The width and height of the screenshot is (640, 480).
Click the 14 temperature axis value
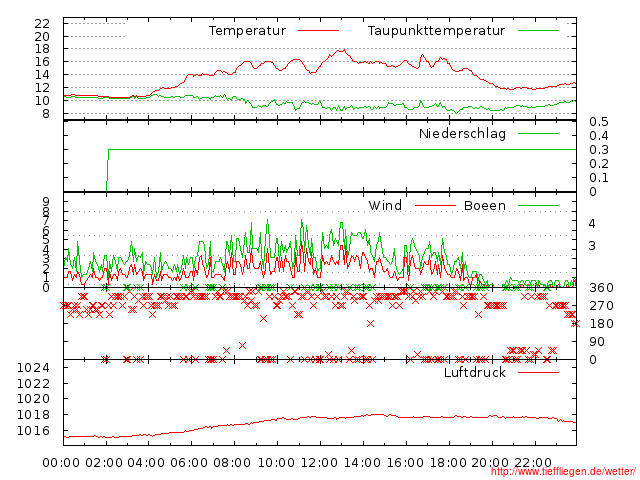click(42, 75)
